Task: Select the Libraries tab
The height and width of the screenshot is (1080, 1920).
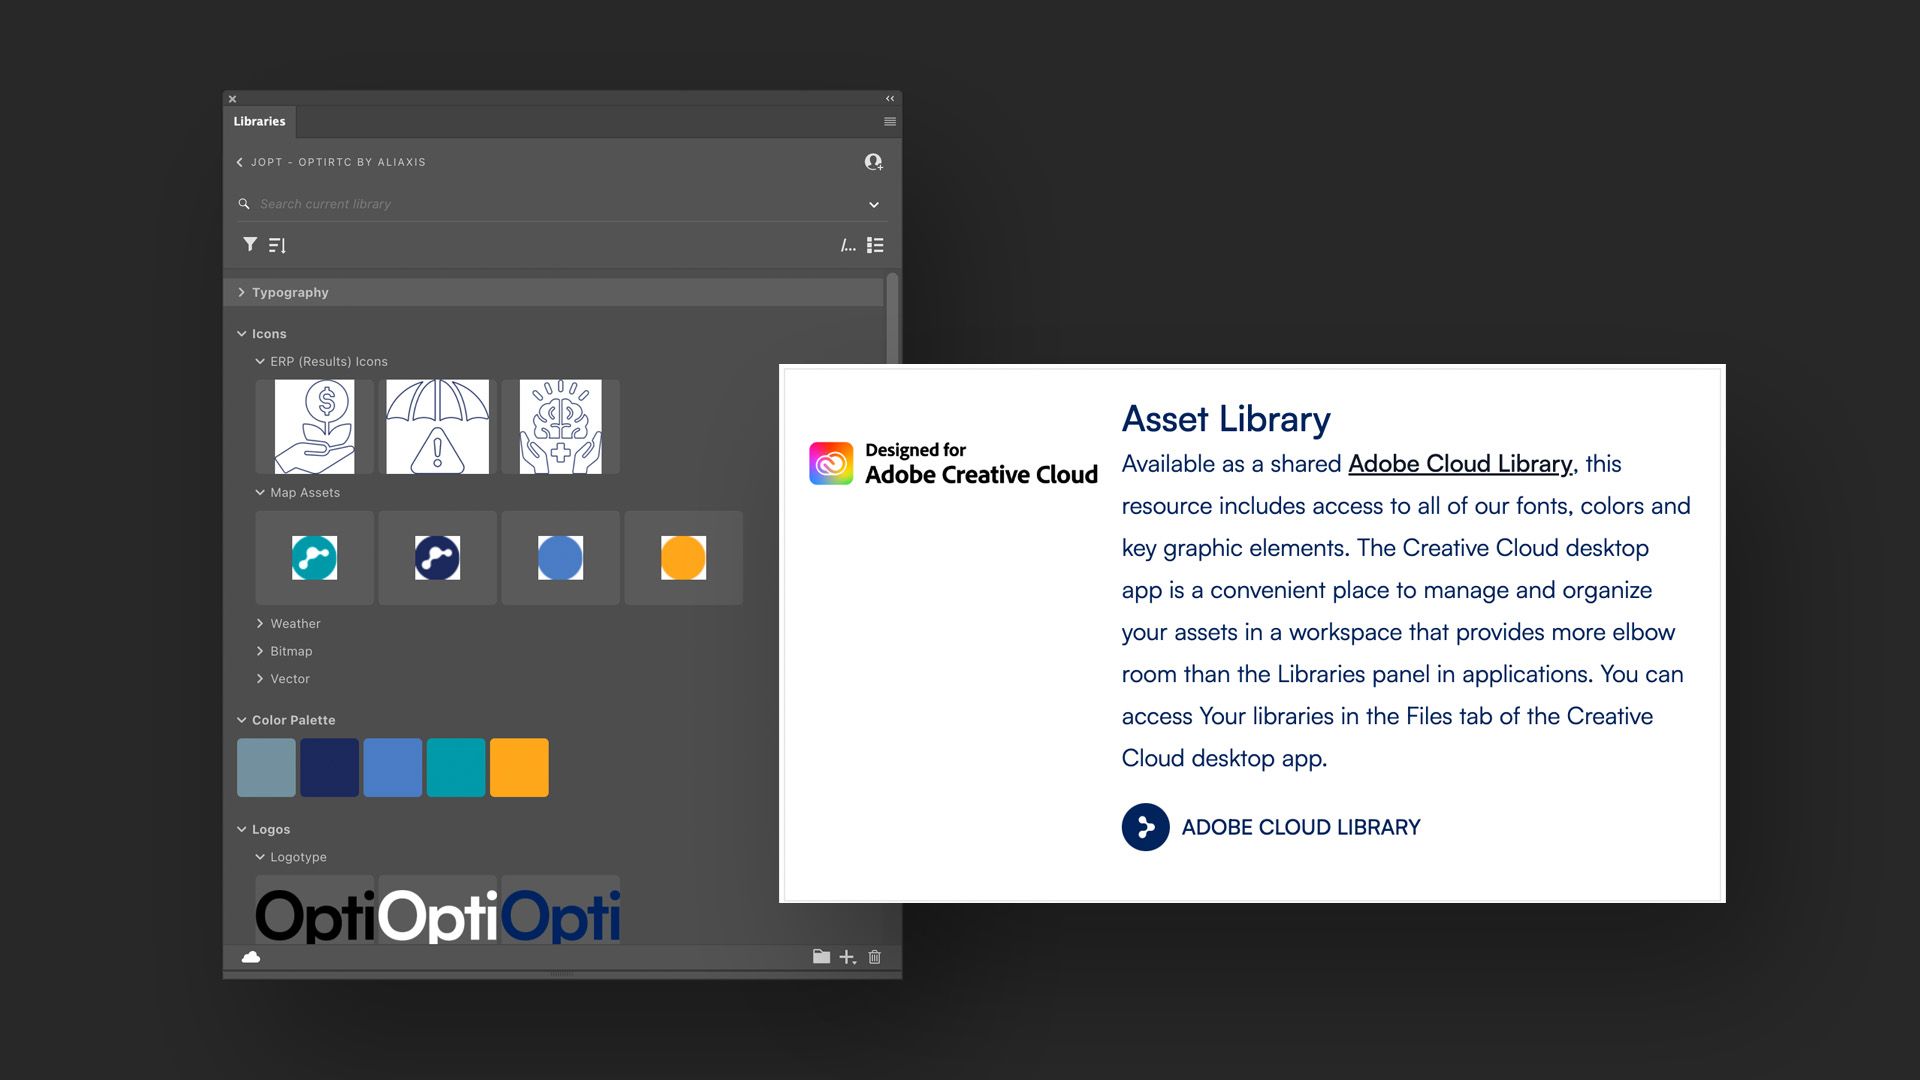Action: [x=259, y=122]
